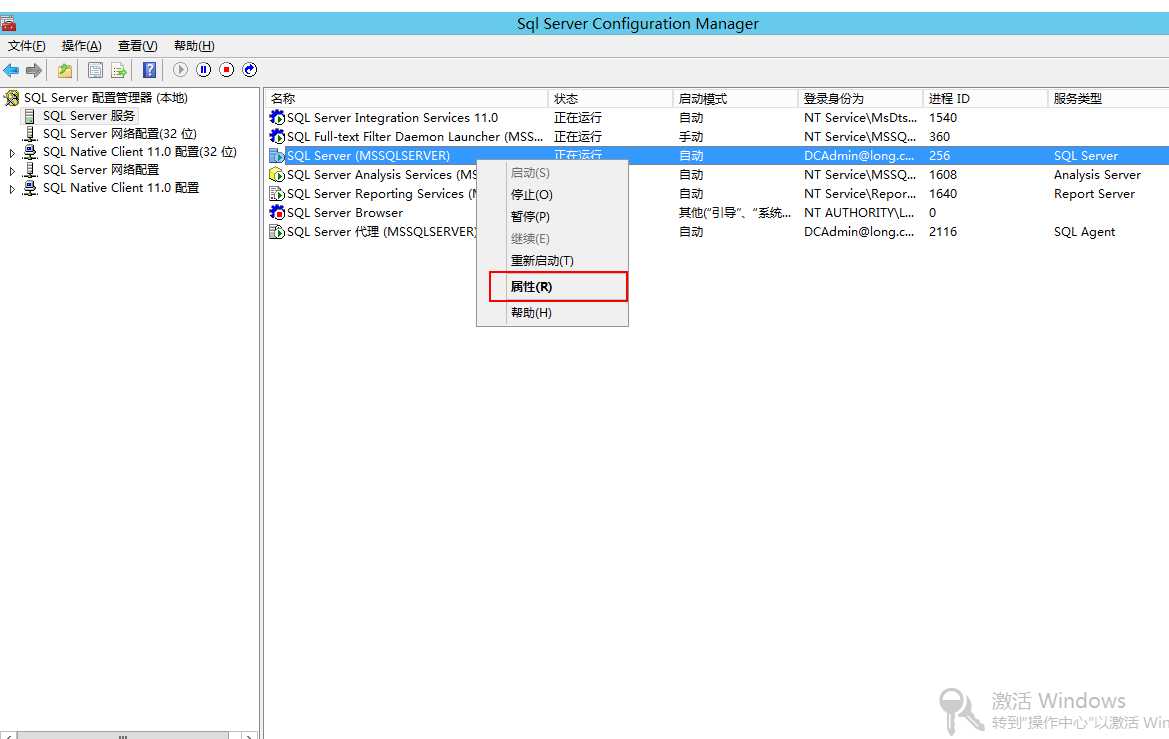Viewport: 1169px width, 739px height.
Task: Expand the SQL Native Client 11.0 配置 node
Action: pos(12,189)
